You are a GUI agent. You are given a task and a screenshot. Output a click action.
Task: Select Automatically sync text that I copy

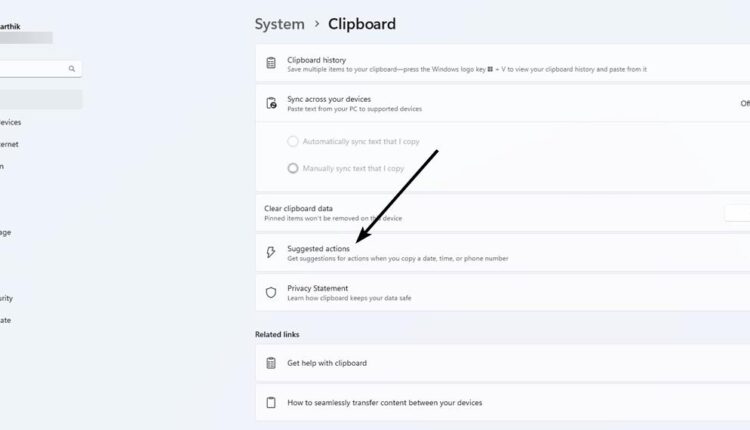[293, 142]
